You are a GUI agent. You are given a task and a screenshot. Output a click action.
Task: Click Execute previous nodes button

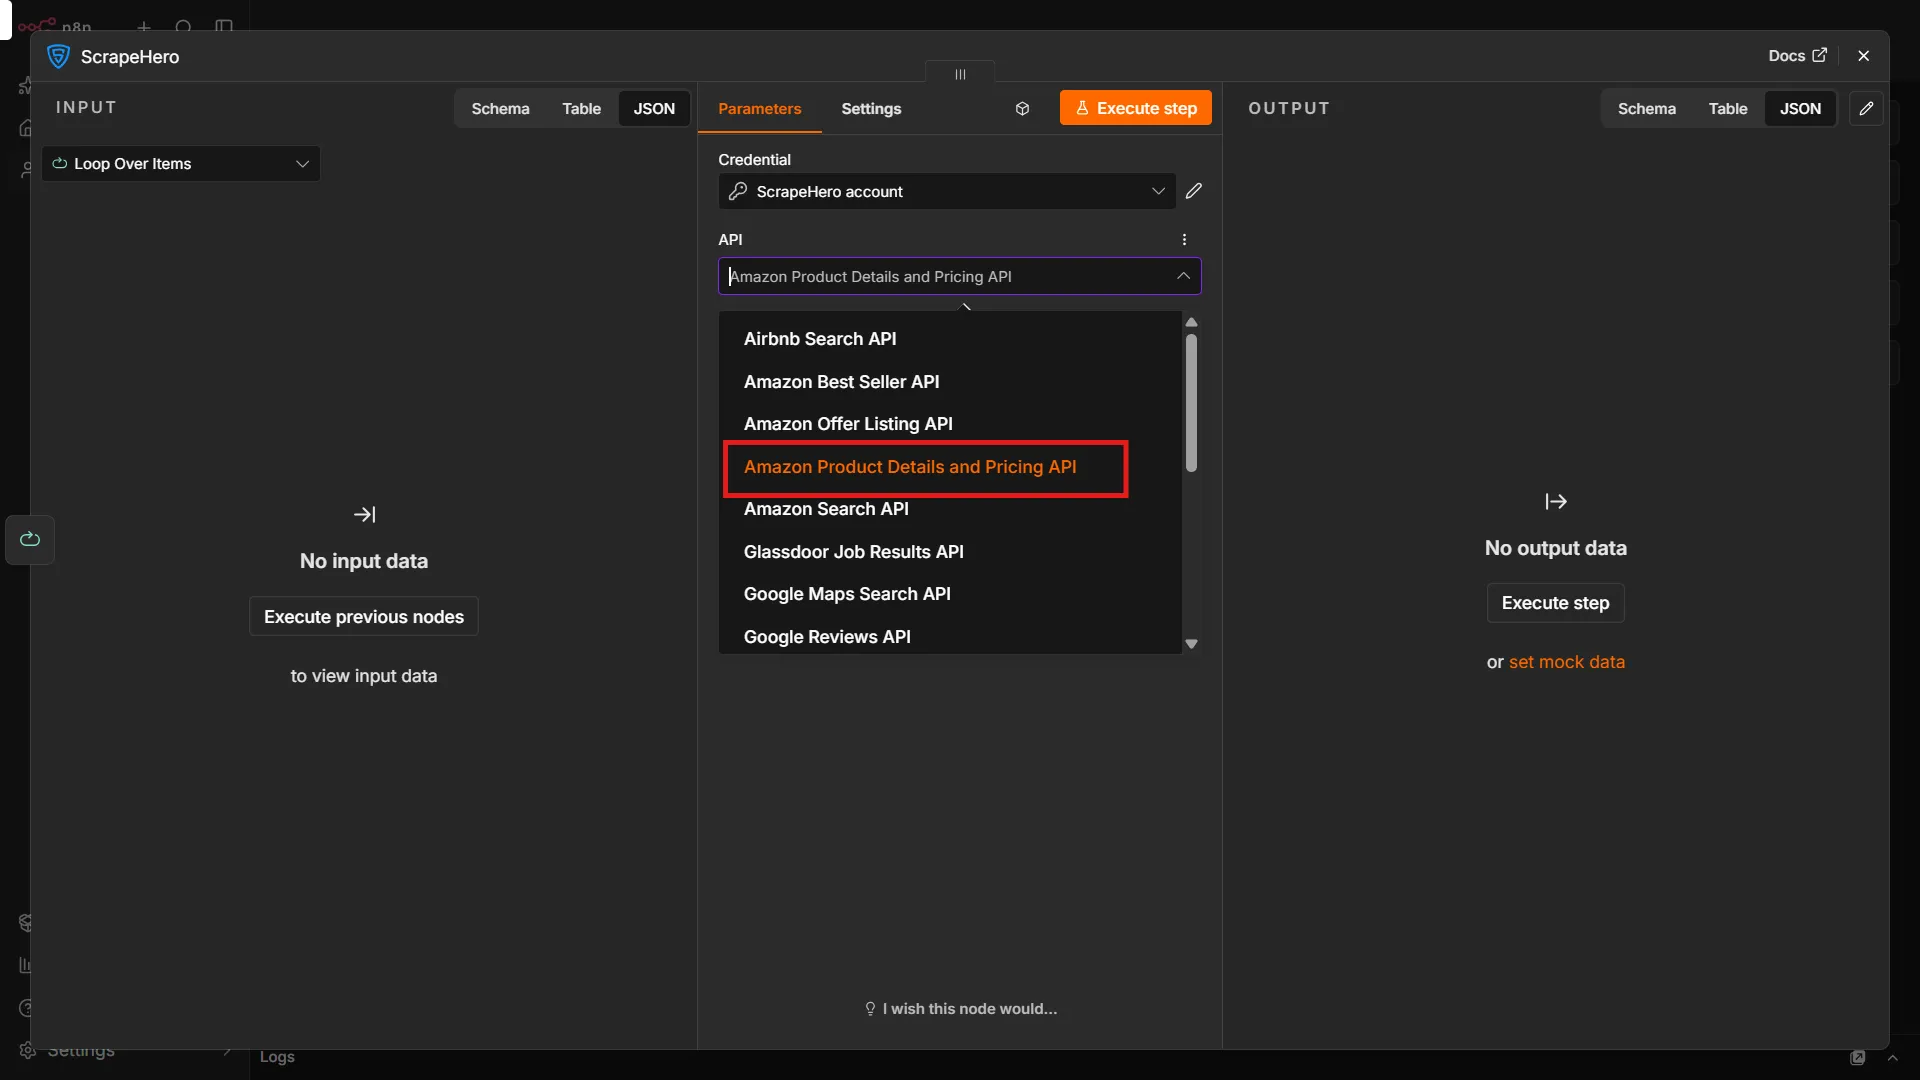[x=364, y=617]
